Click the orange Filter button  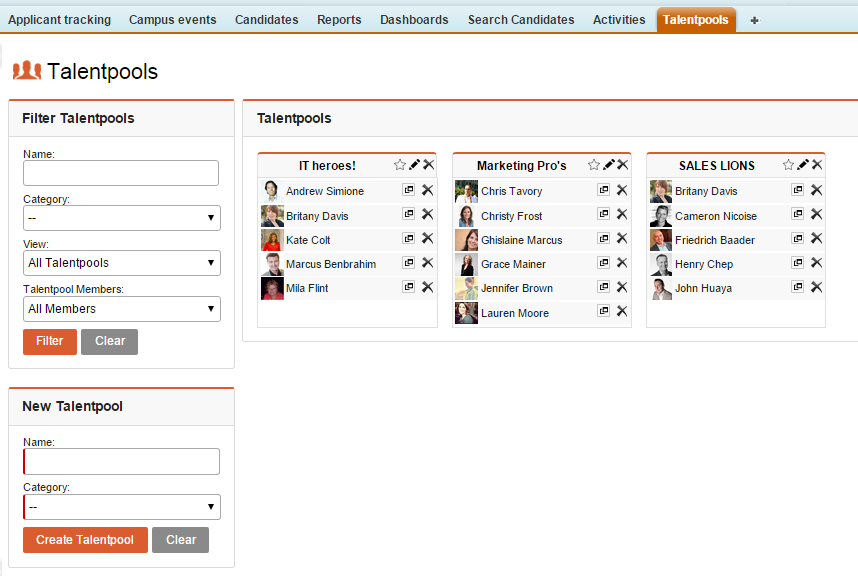click(x=50, y=341)
